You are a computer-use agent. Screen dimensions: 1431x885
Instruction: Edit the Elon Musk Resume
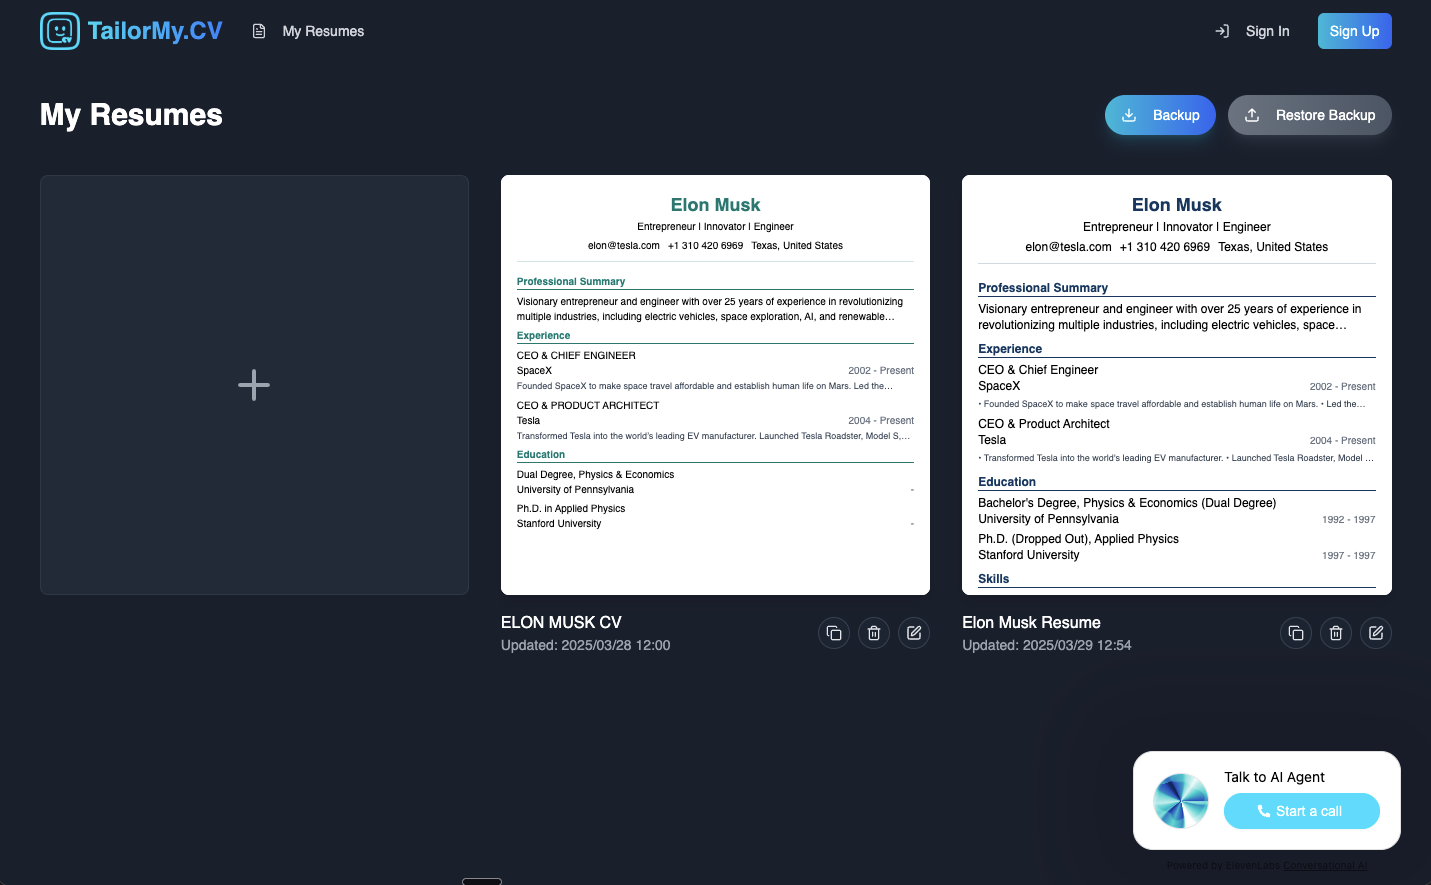pos(1376,633)
